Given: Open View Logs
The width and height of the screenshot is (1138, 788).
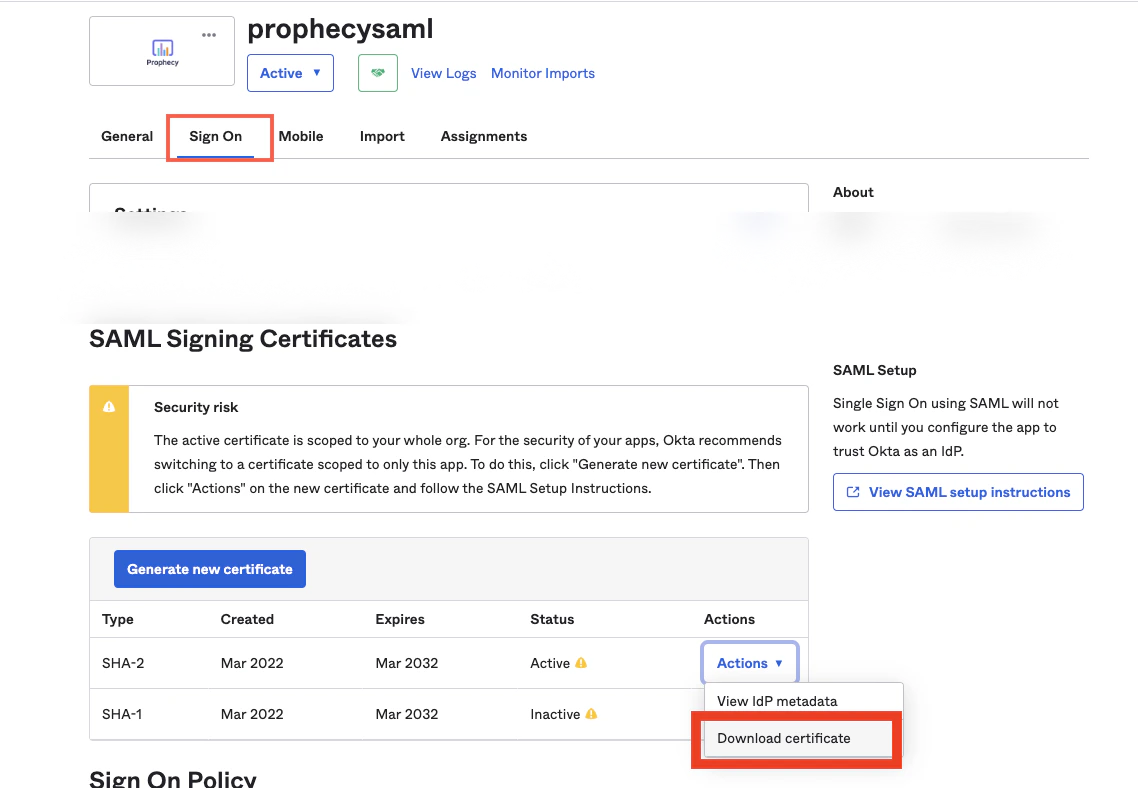Looking at the screenshot, I should coord(443,73).
